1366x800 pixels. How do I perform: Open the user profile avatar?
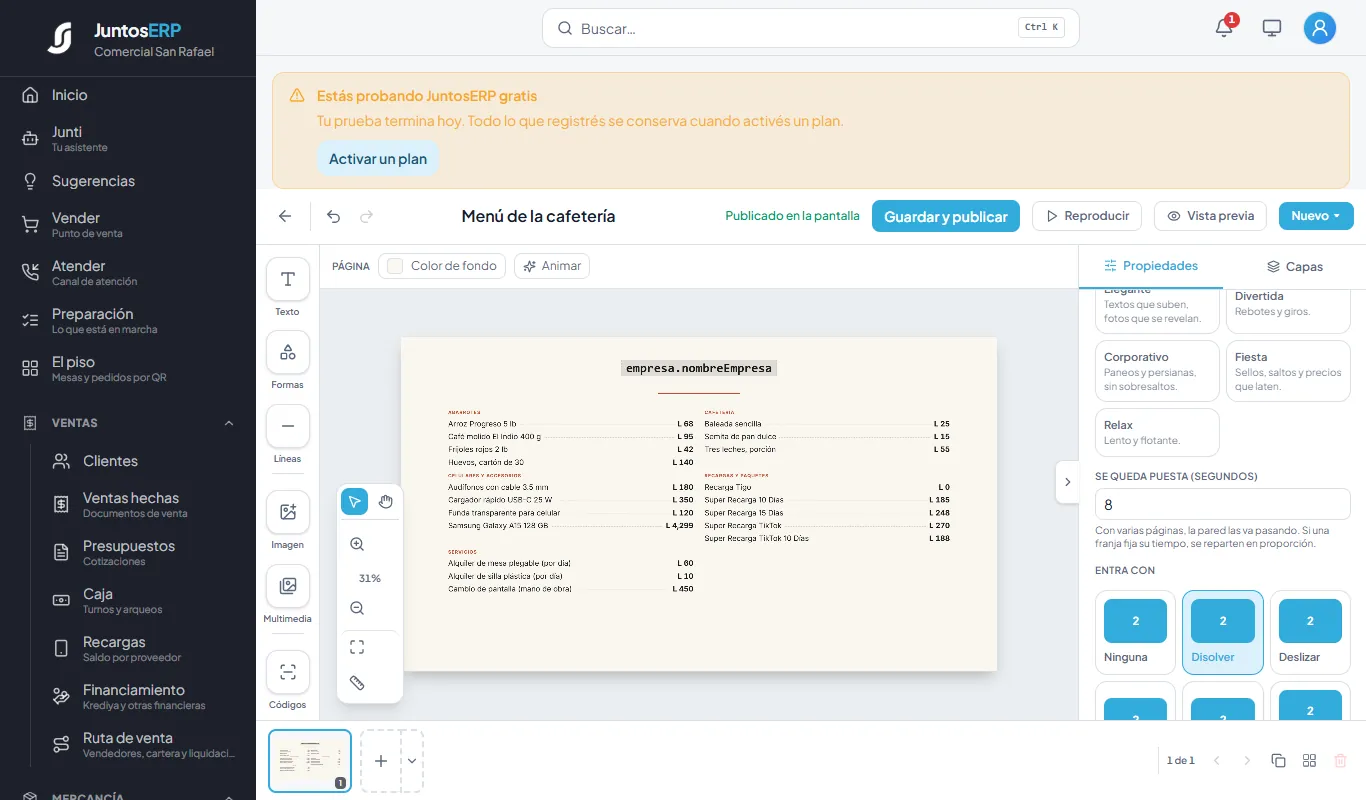(x=1320, y=28)
